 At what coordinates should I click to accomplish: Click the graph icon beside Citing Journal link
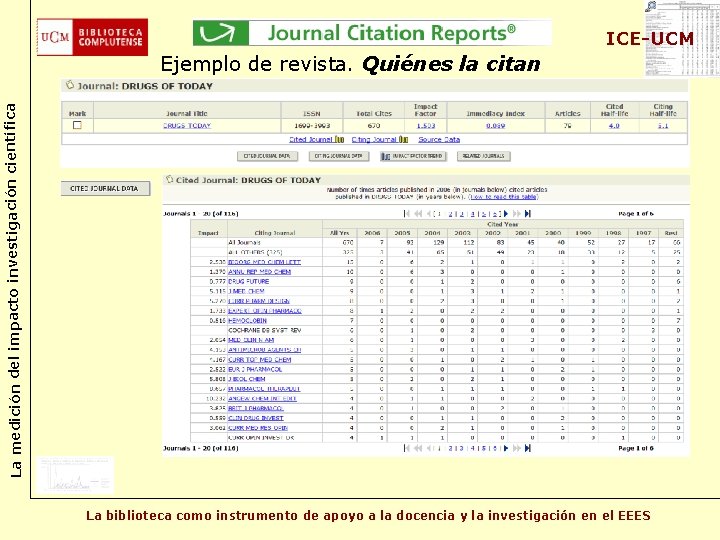tap(403, 139)
